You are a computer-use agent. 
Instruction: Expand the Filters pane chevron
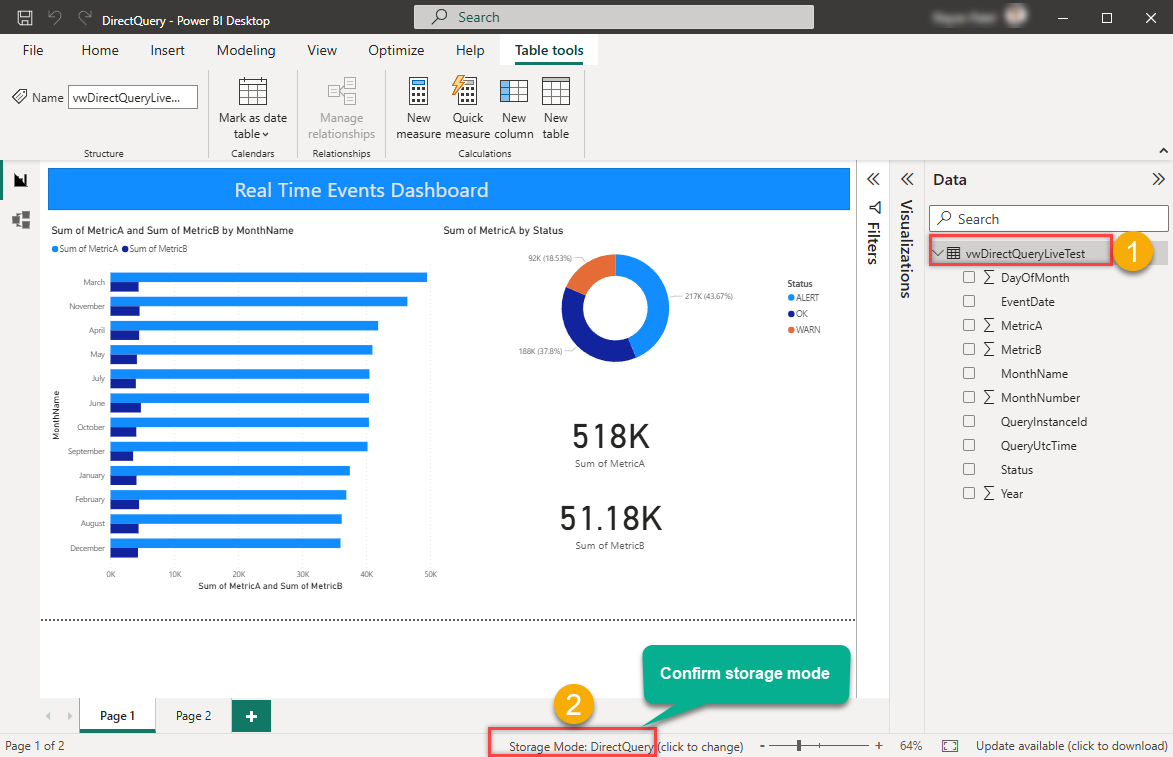[873, 180]
